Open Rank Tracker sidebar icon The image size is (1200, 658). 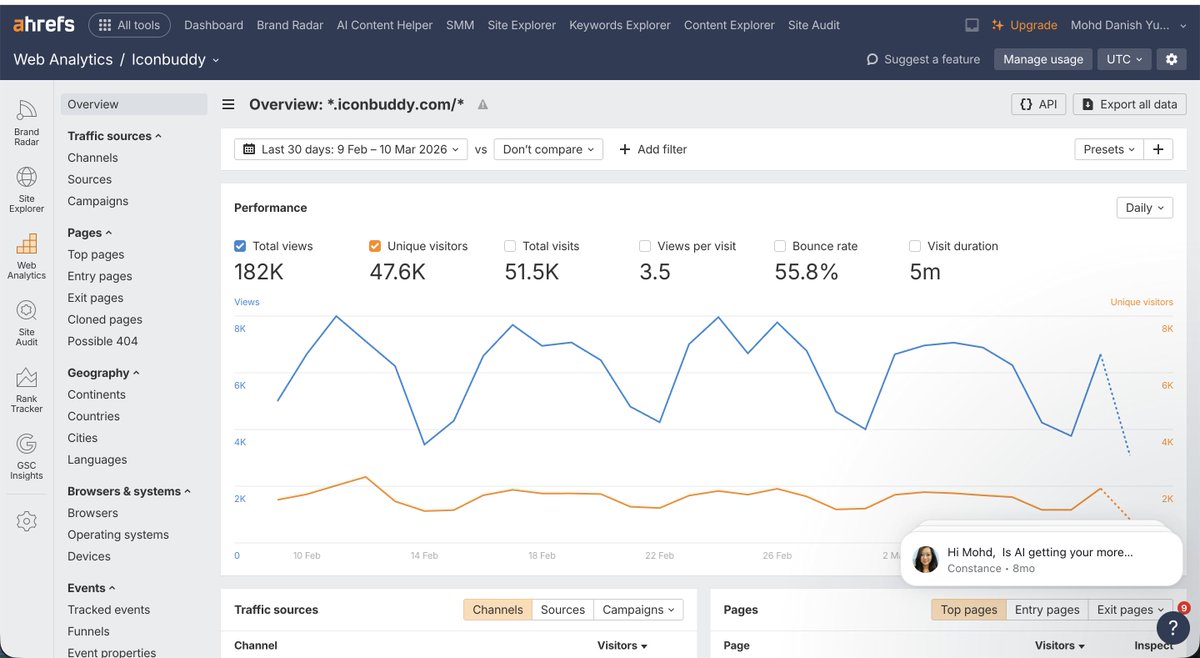(x=27, y=390)
